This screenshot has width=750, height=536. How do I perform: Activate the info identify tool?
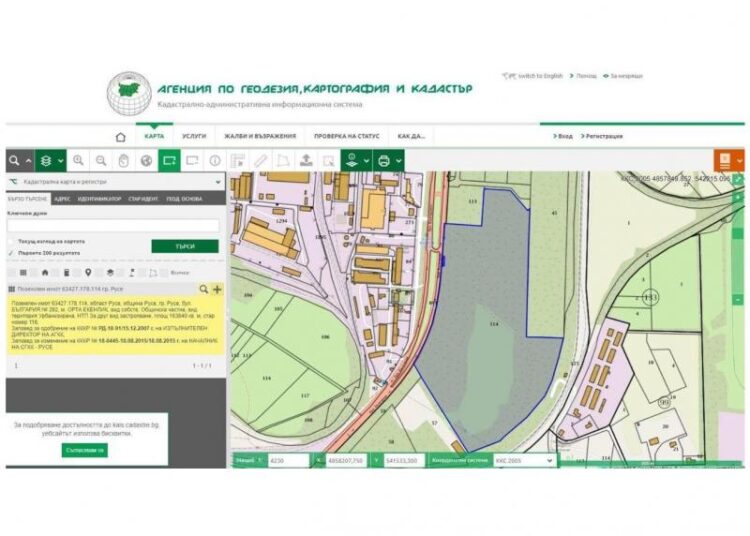coord(215,161)
